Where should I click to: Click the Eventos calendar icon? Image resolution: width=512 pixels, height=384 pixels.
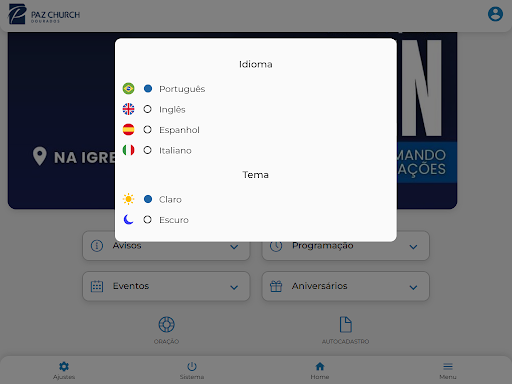(97, 286)
